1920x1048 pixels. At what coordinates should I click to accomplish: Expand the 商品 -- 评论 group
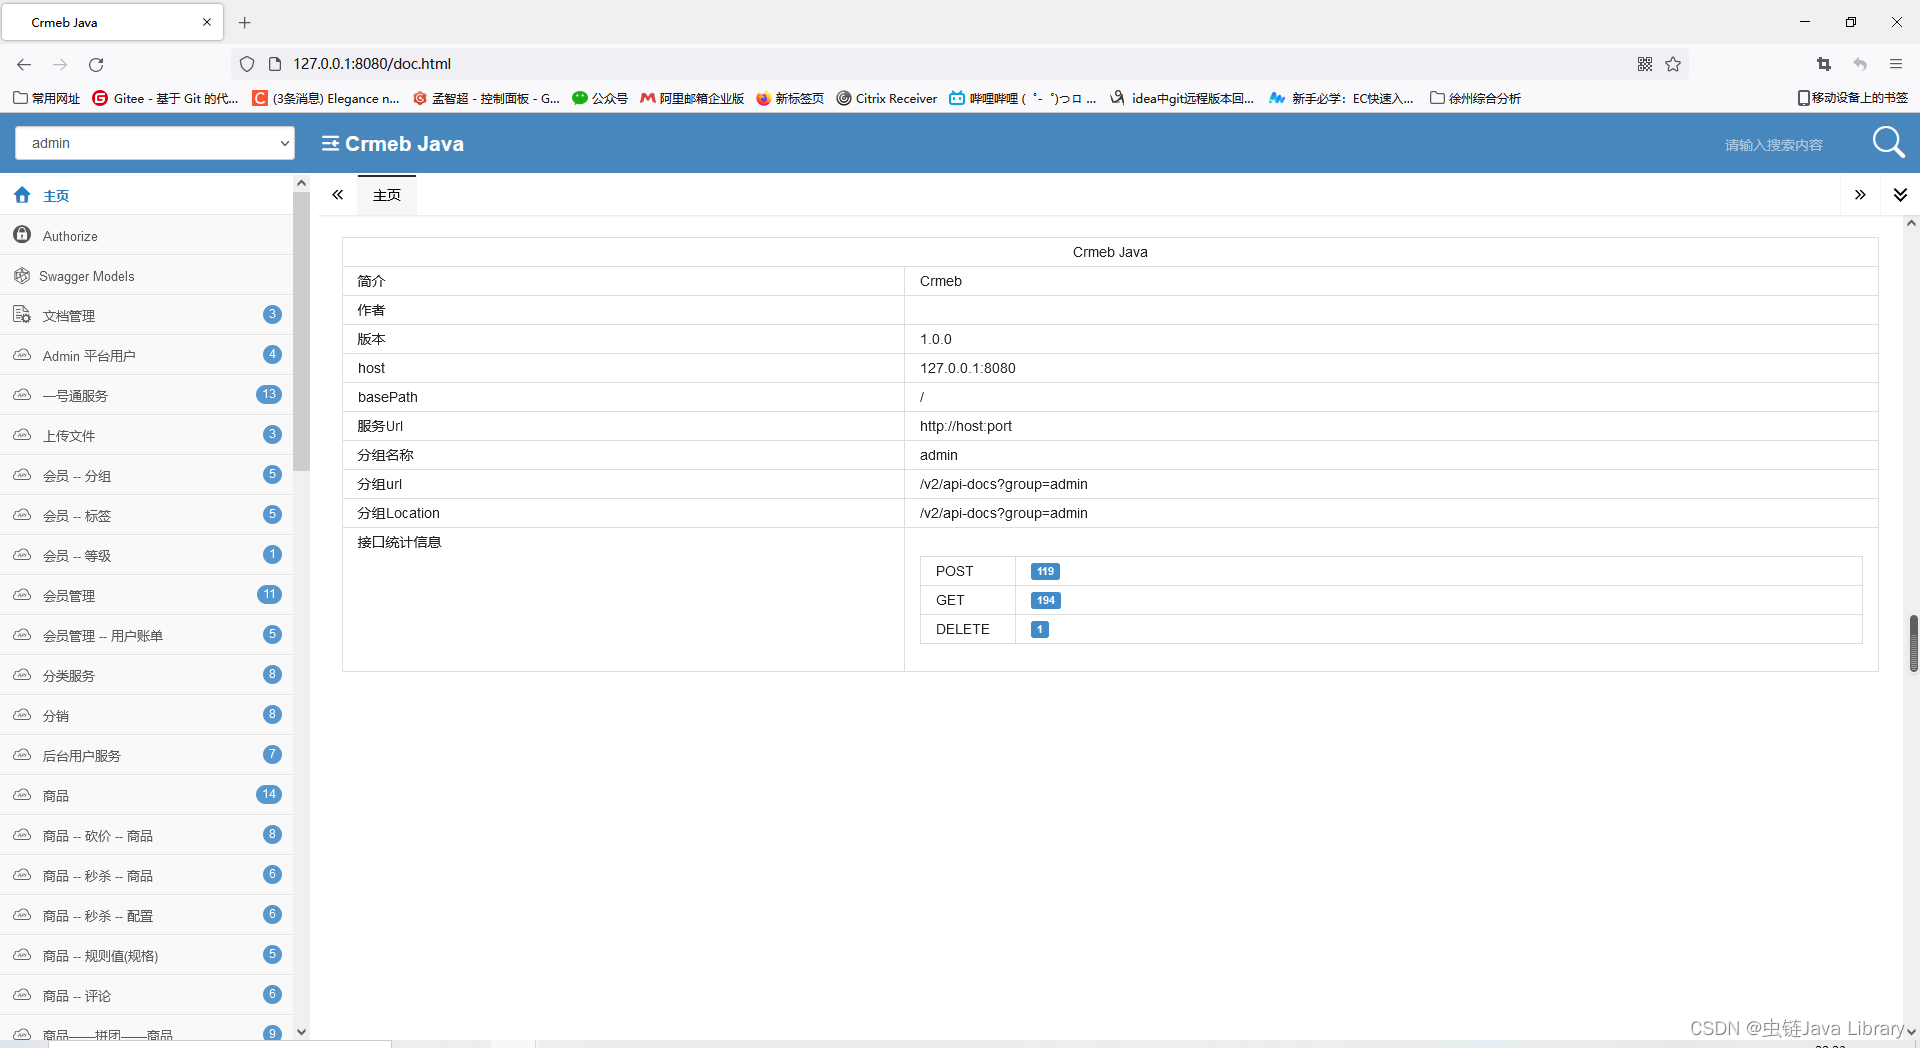146,995
